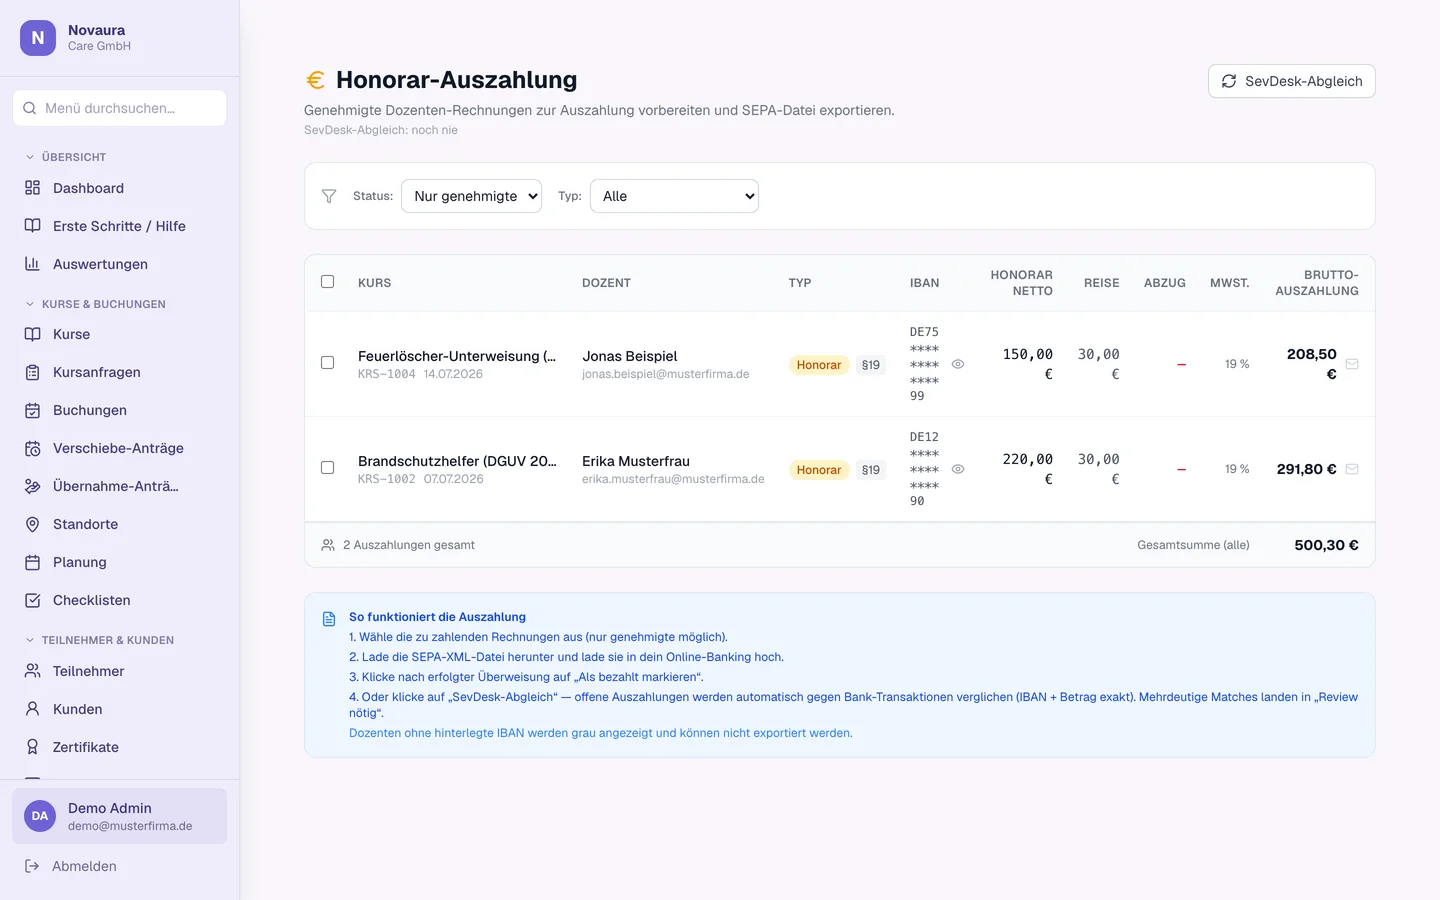Collapse the Kurse & Buchungen sidebar section
The height and width of the screenshot is (900, 1440).
[96, 304]
